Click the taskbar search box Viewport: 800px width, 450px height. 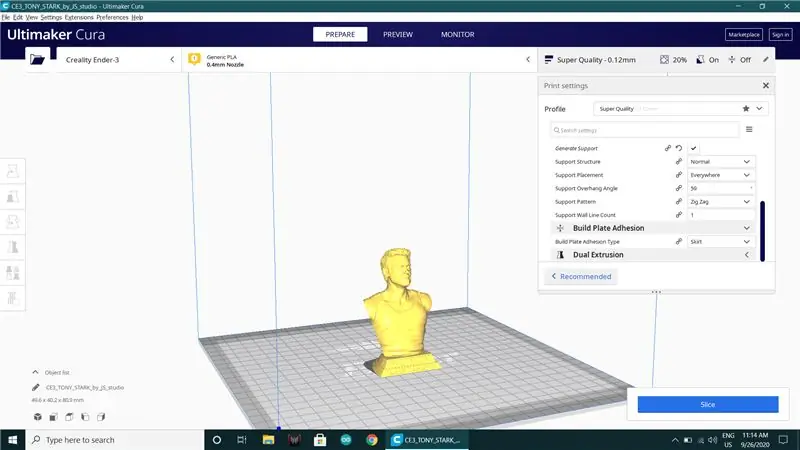point(115,440)
